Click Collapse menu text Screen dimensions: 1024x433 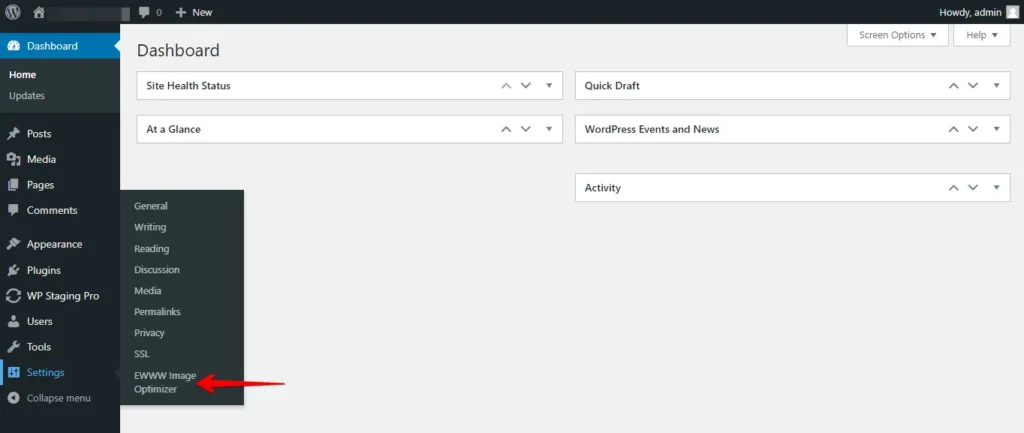pos(59,398)
